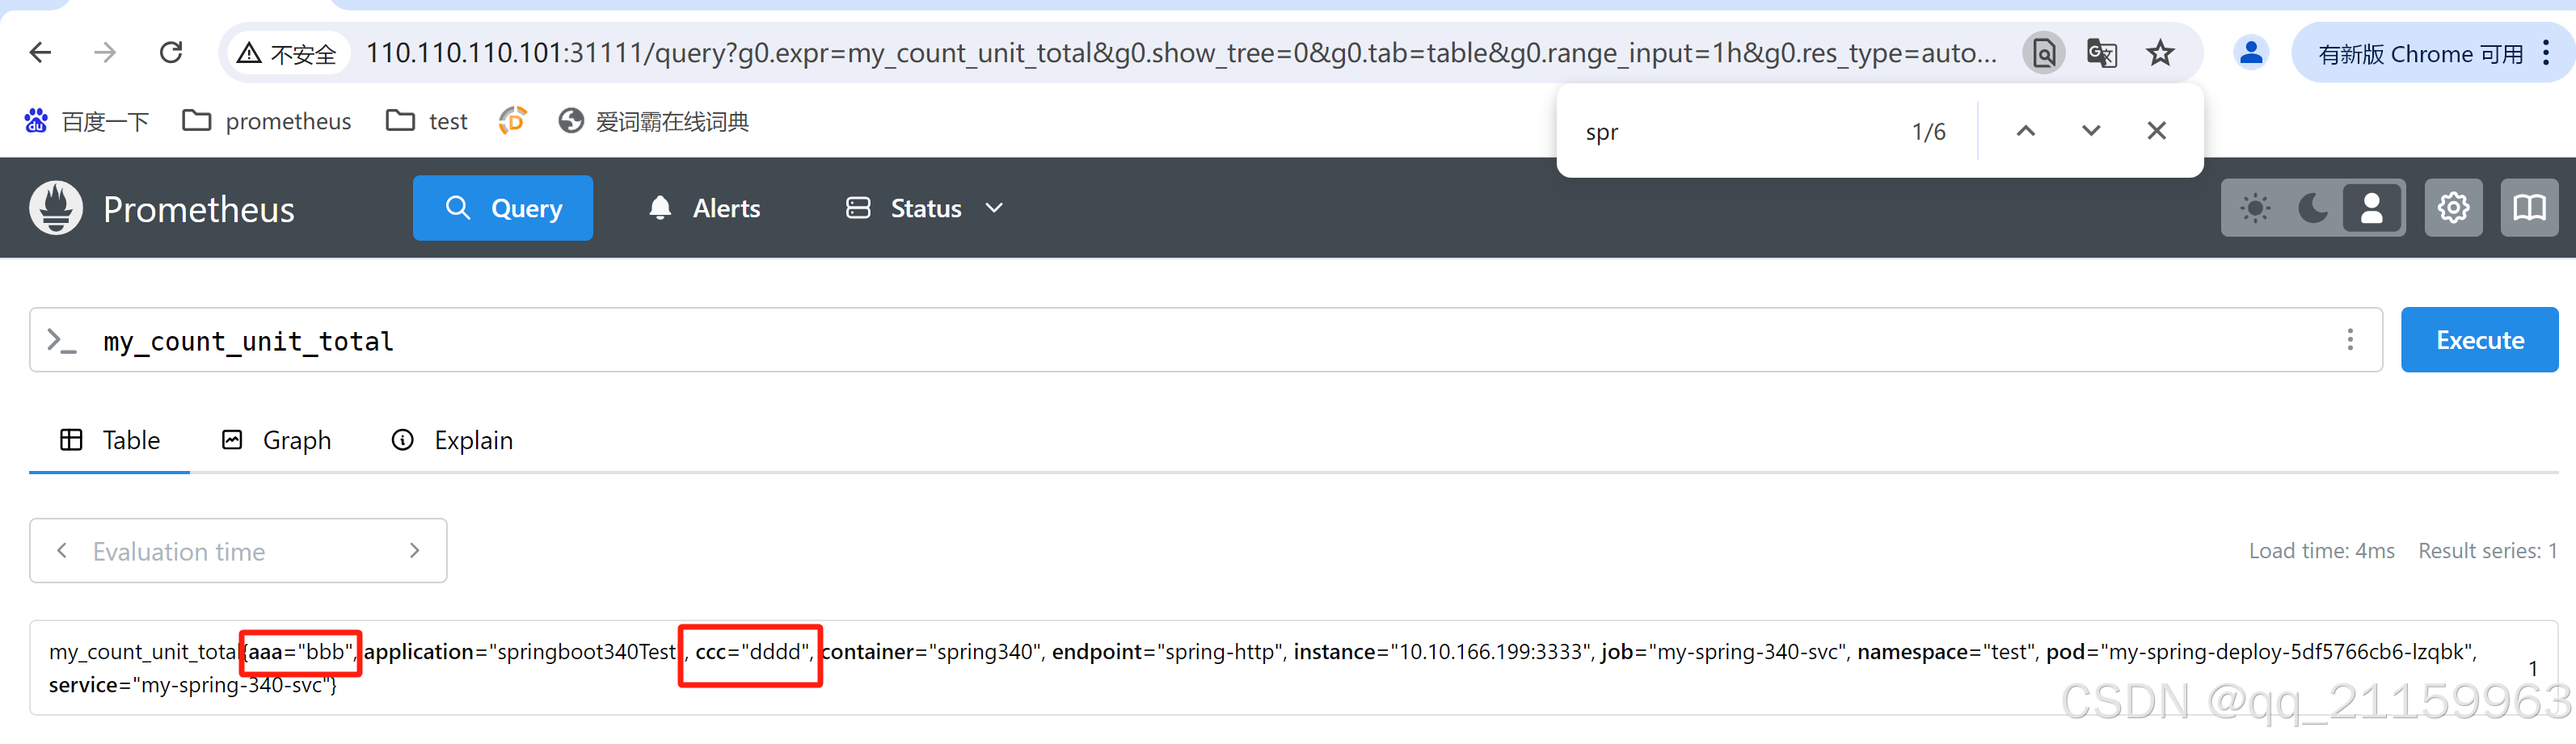Click the Query navigation button
The width and height of the screenshot is (2576, 744).
click(503, 208)
